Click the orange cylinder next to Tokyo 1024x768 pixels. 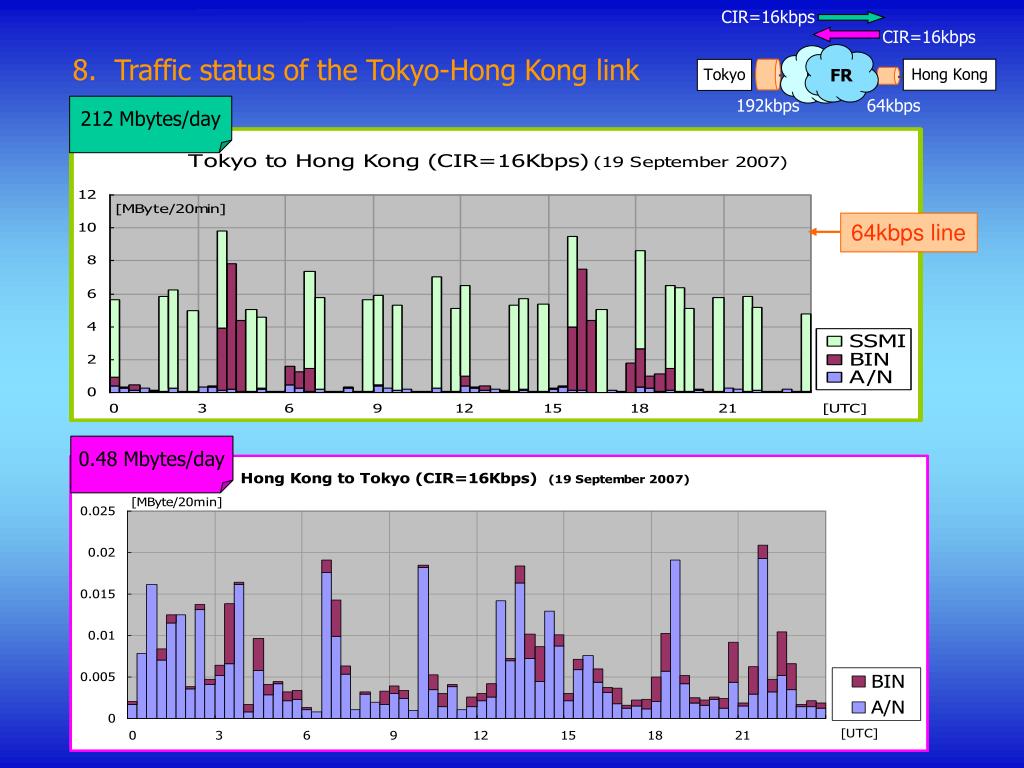click(768, 75)
